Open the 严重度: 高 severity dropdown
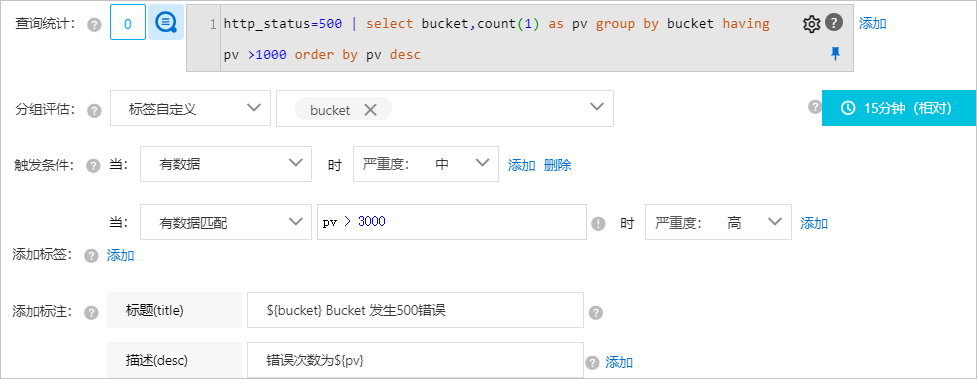This screenshot has height=379, width=977. tap(718, 222)
